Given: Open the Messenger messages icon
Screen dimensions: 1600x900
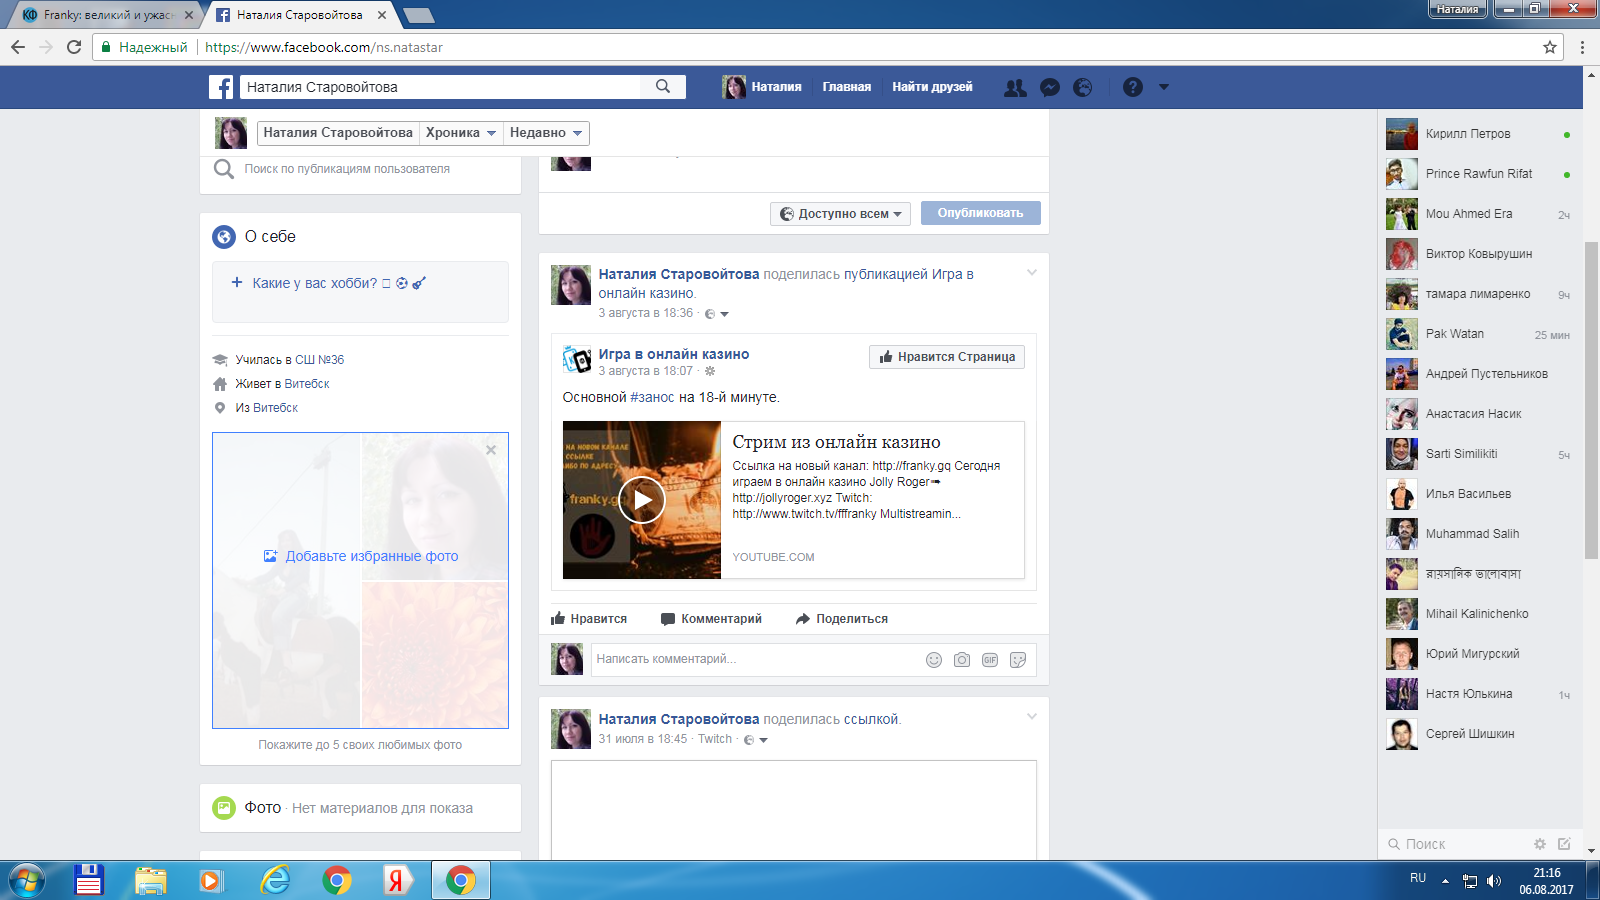Looking at the screenshot, I should (x=1049, y=88).
